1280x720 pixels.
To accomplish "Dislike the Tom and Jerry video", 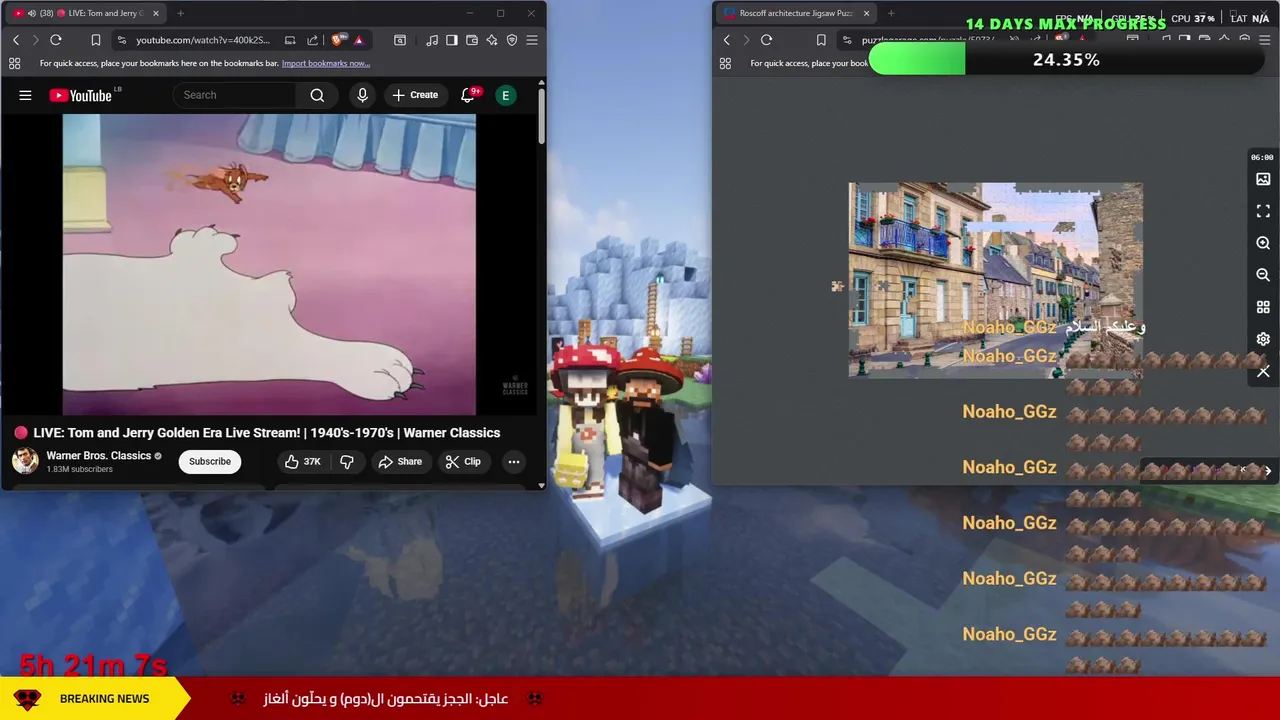I will [347, 461].
